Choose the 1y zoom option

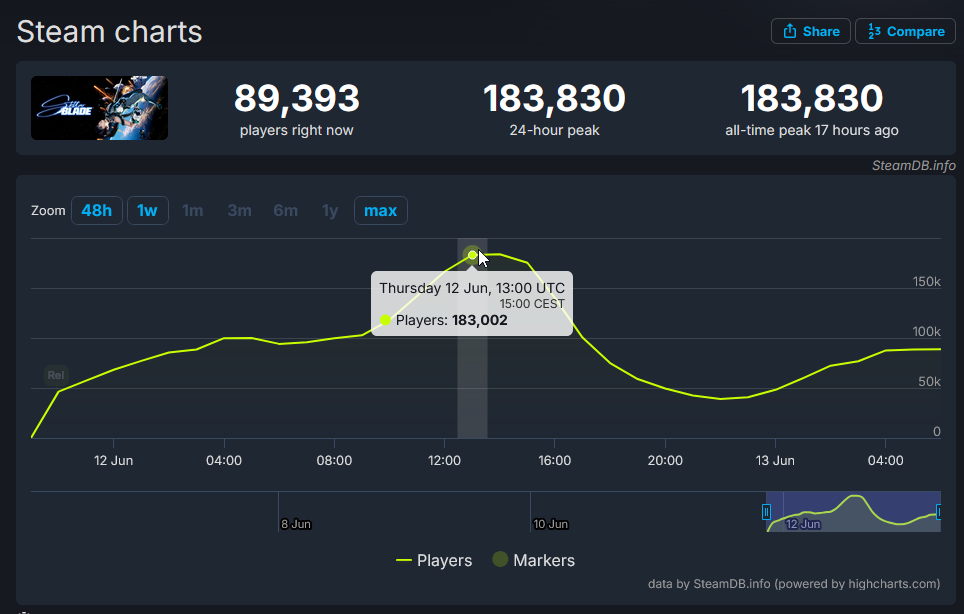coord(330,211)
